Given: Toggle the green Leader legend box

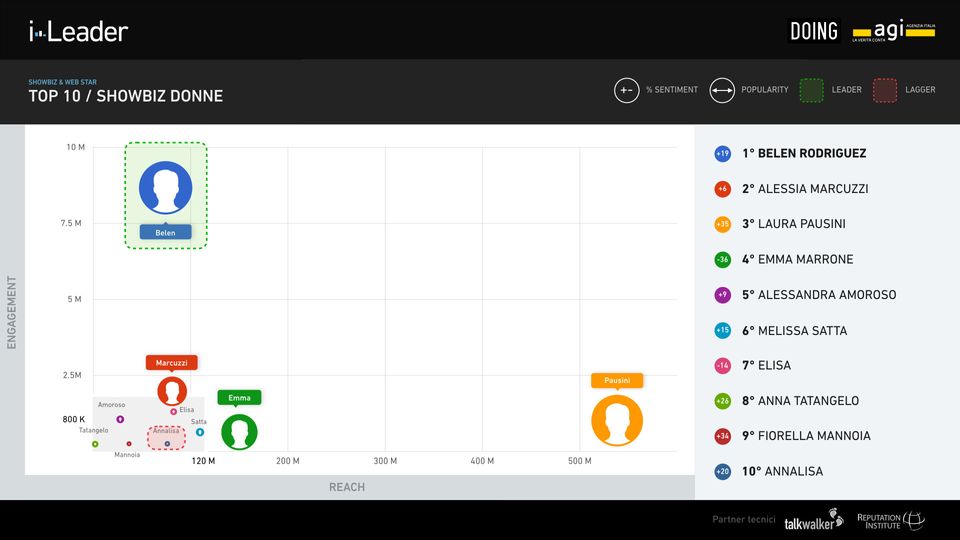Looking at the screenshot, I should point(812,90).
